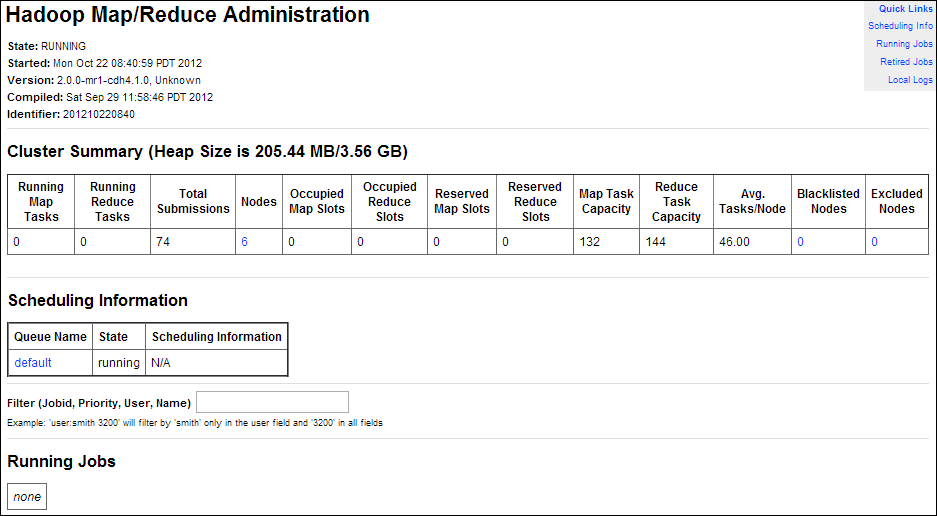This screenshot has height=516, width=937.
Task: Open the default queue link
Action: pyautogui.click(x=33, y=362)
